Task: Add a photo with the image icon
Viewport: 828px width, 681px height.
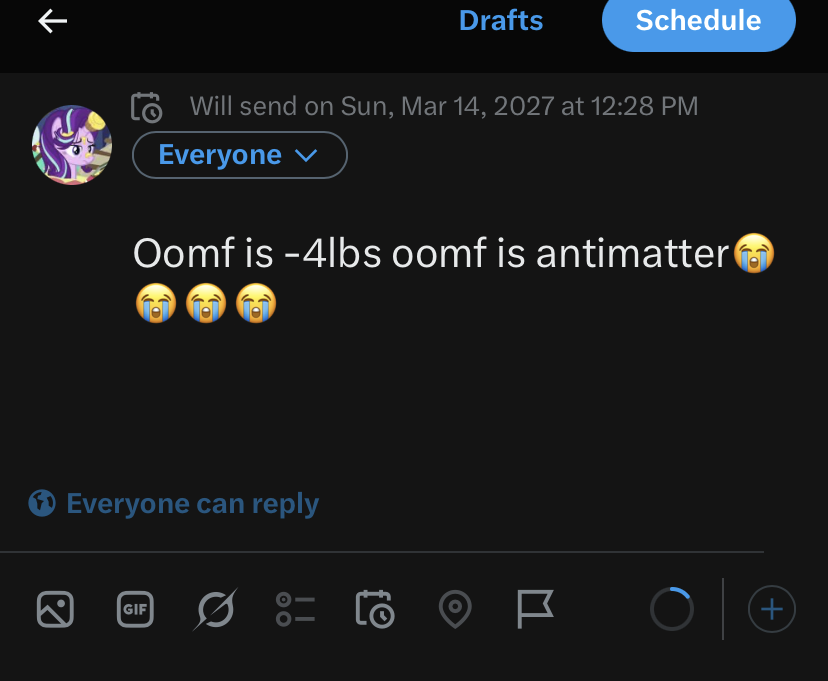Action: point(55,609)
